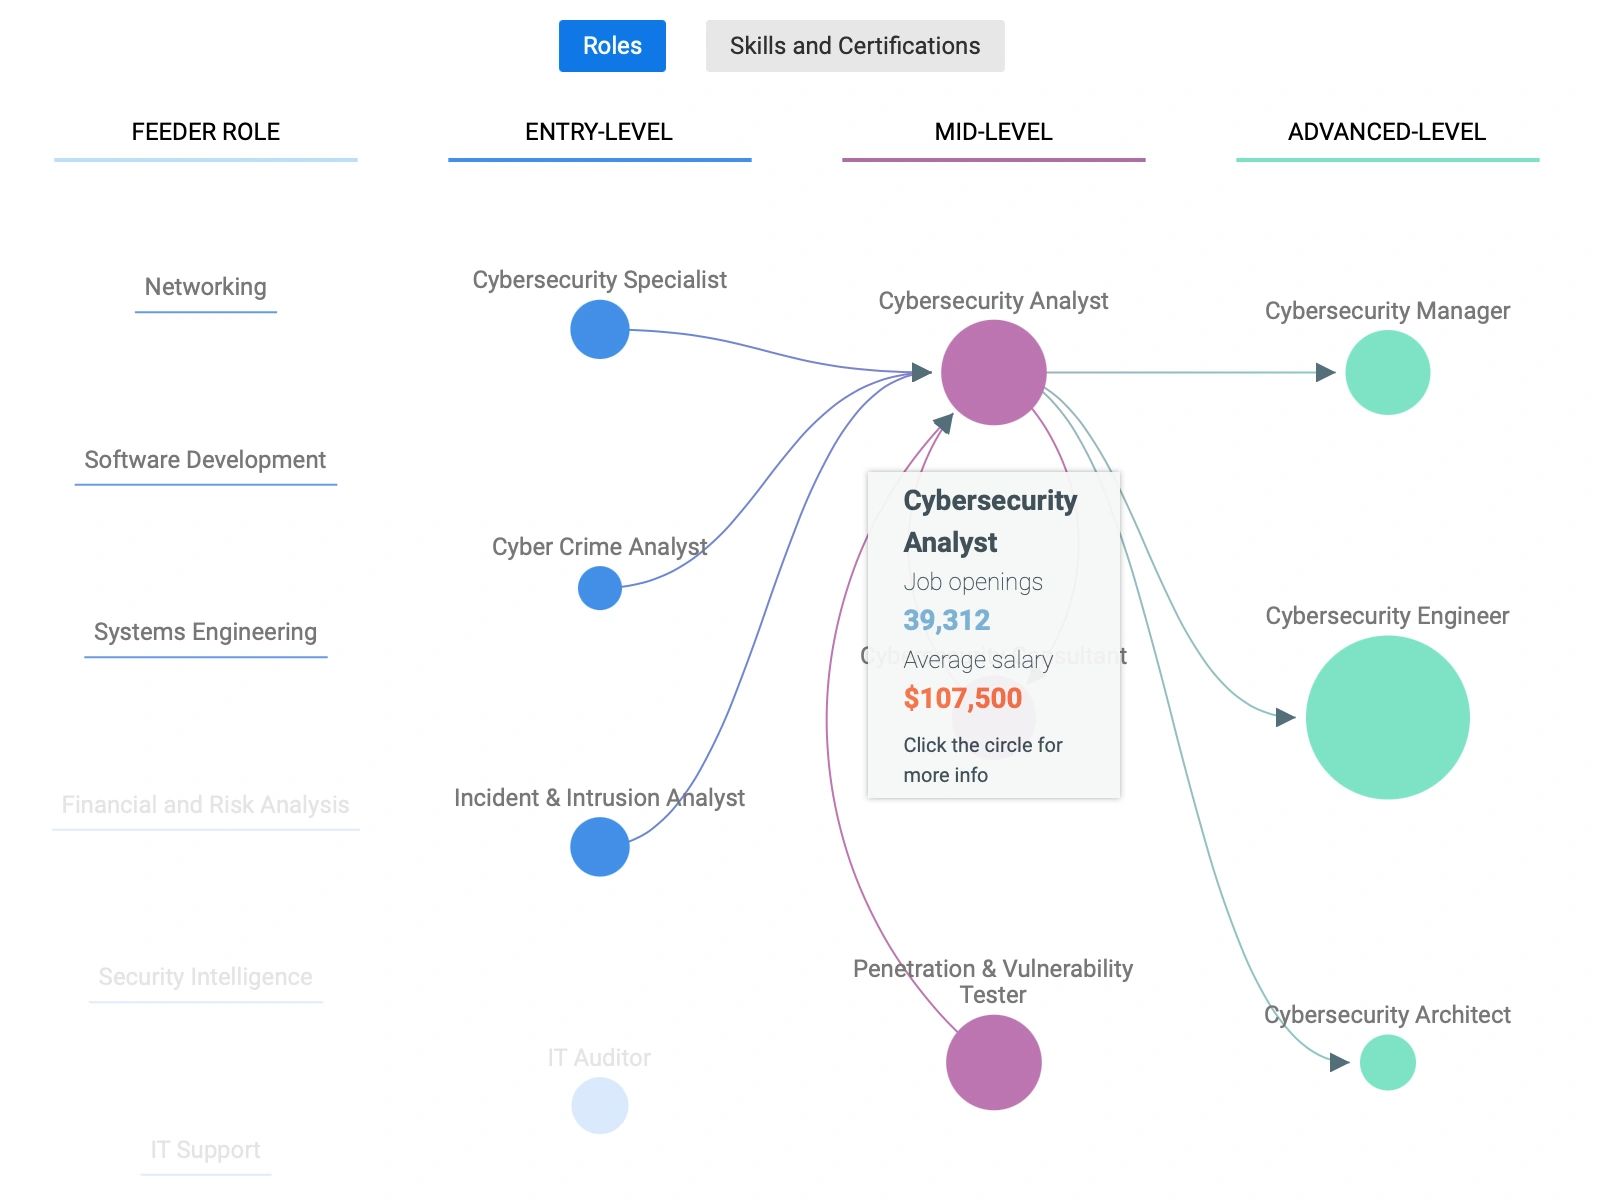Screen dimensions: 1598x1204
Task: Select the IT Support feeder role
Action: coord(205,1150)
